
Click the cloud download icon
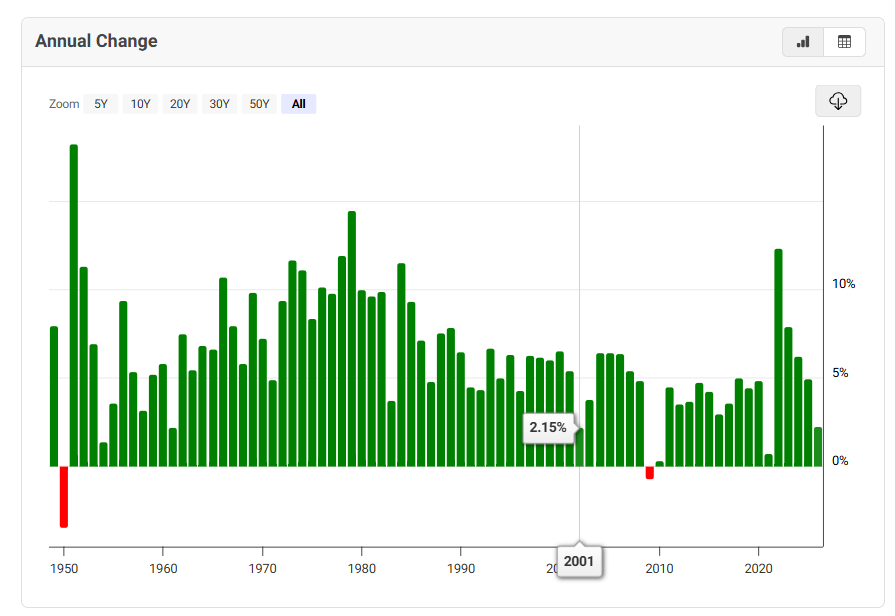[x=838, y=101]
